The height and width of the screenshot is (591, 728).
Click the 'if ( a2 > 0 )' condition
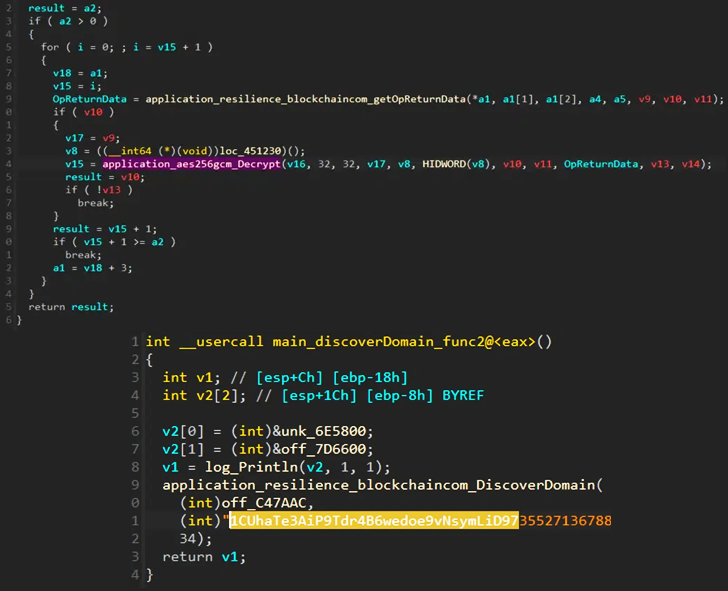click(x=68, y=21)
